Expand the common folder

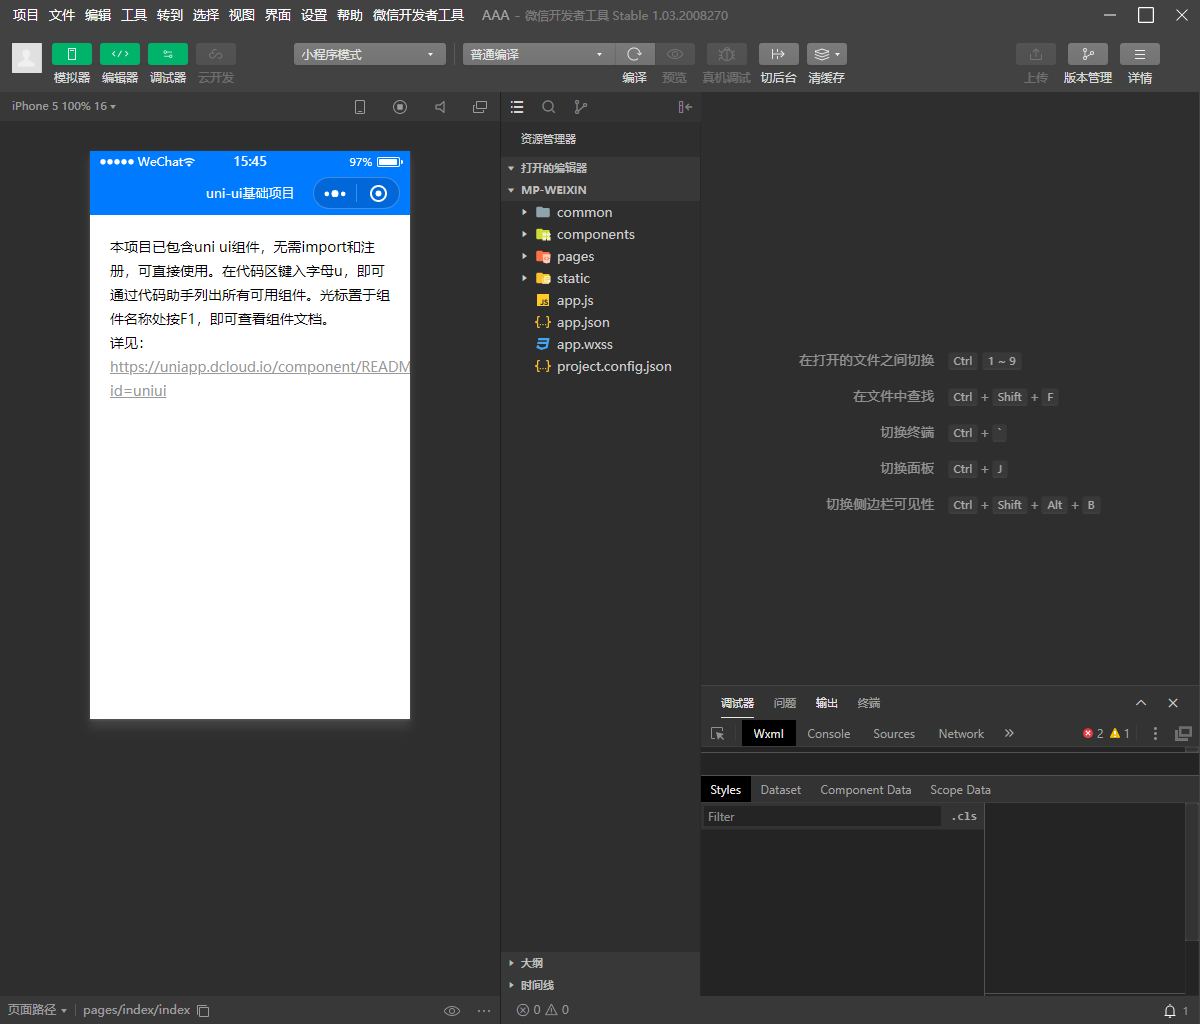click(x=600, y=212)
